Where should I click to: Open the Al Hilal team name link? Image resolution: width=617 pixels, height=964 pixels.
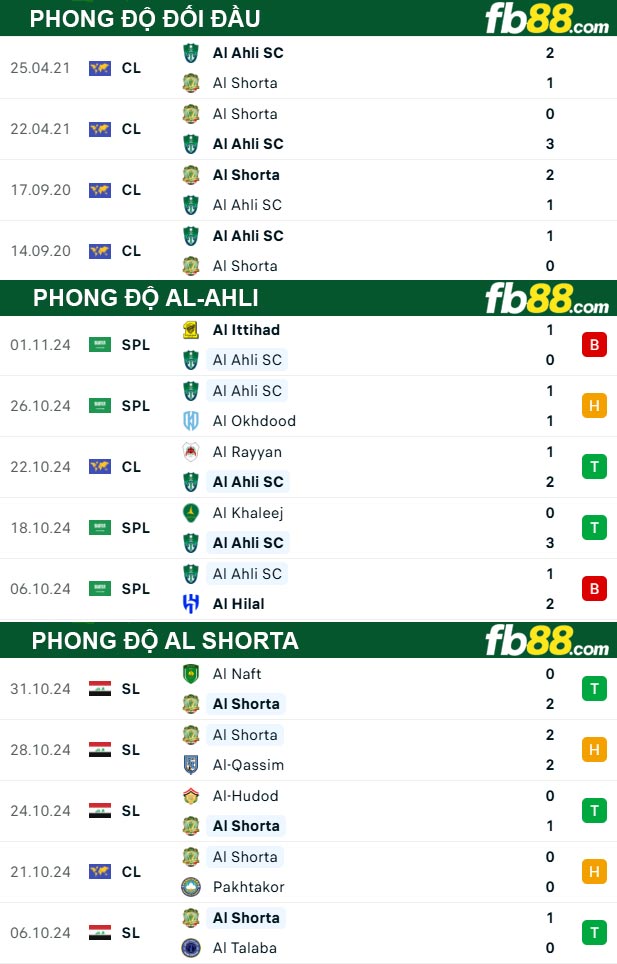(239, 604)
